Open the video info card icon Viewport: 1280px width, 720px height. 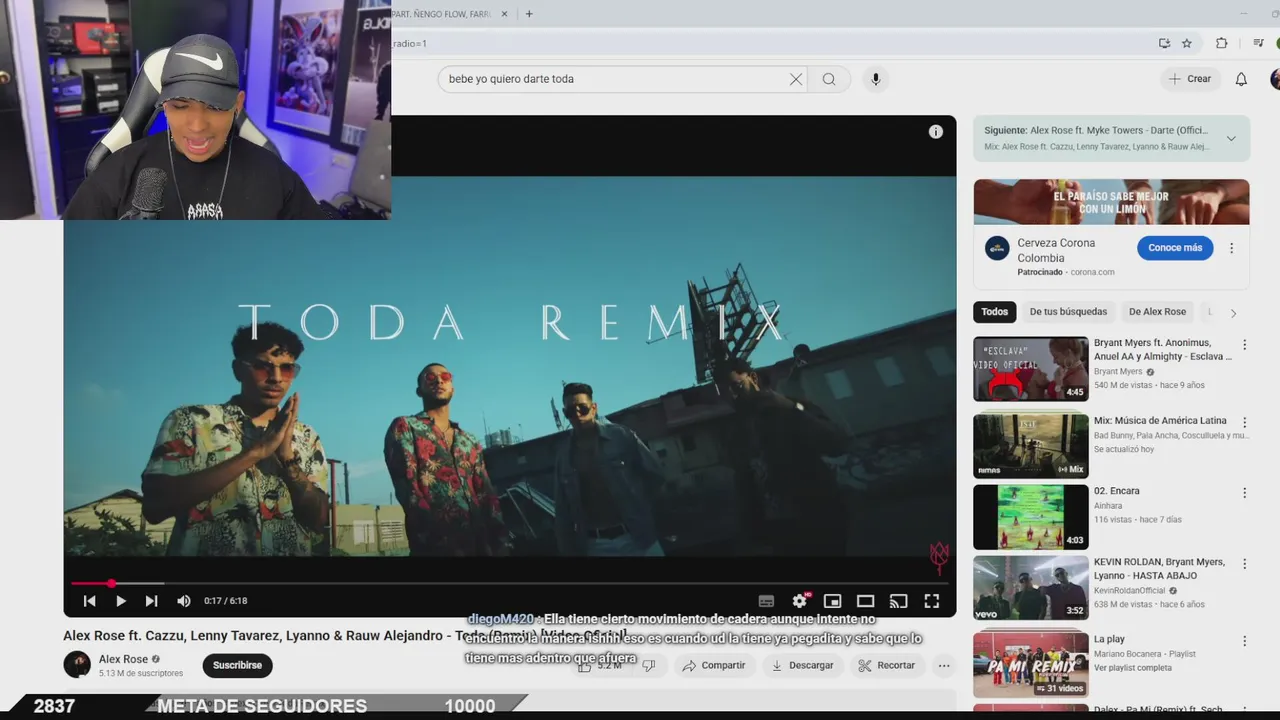[x=936, y=132]
